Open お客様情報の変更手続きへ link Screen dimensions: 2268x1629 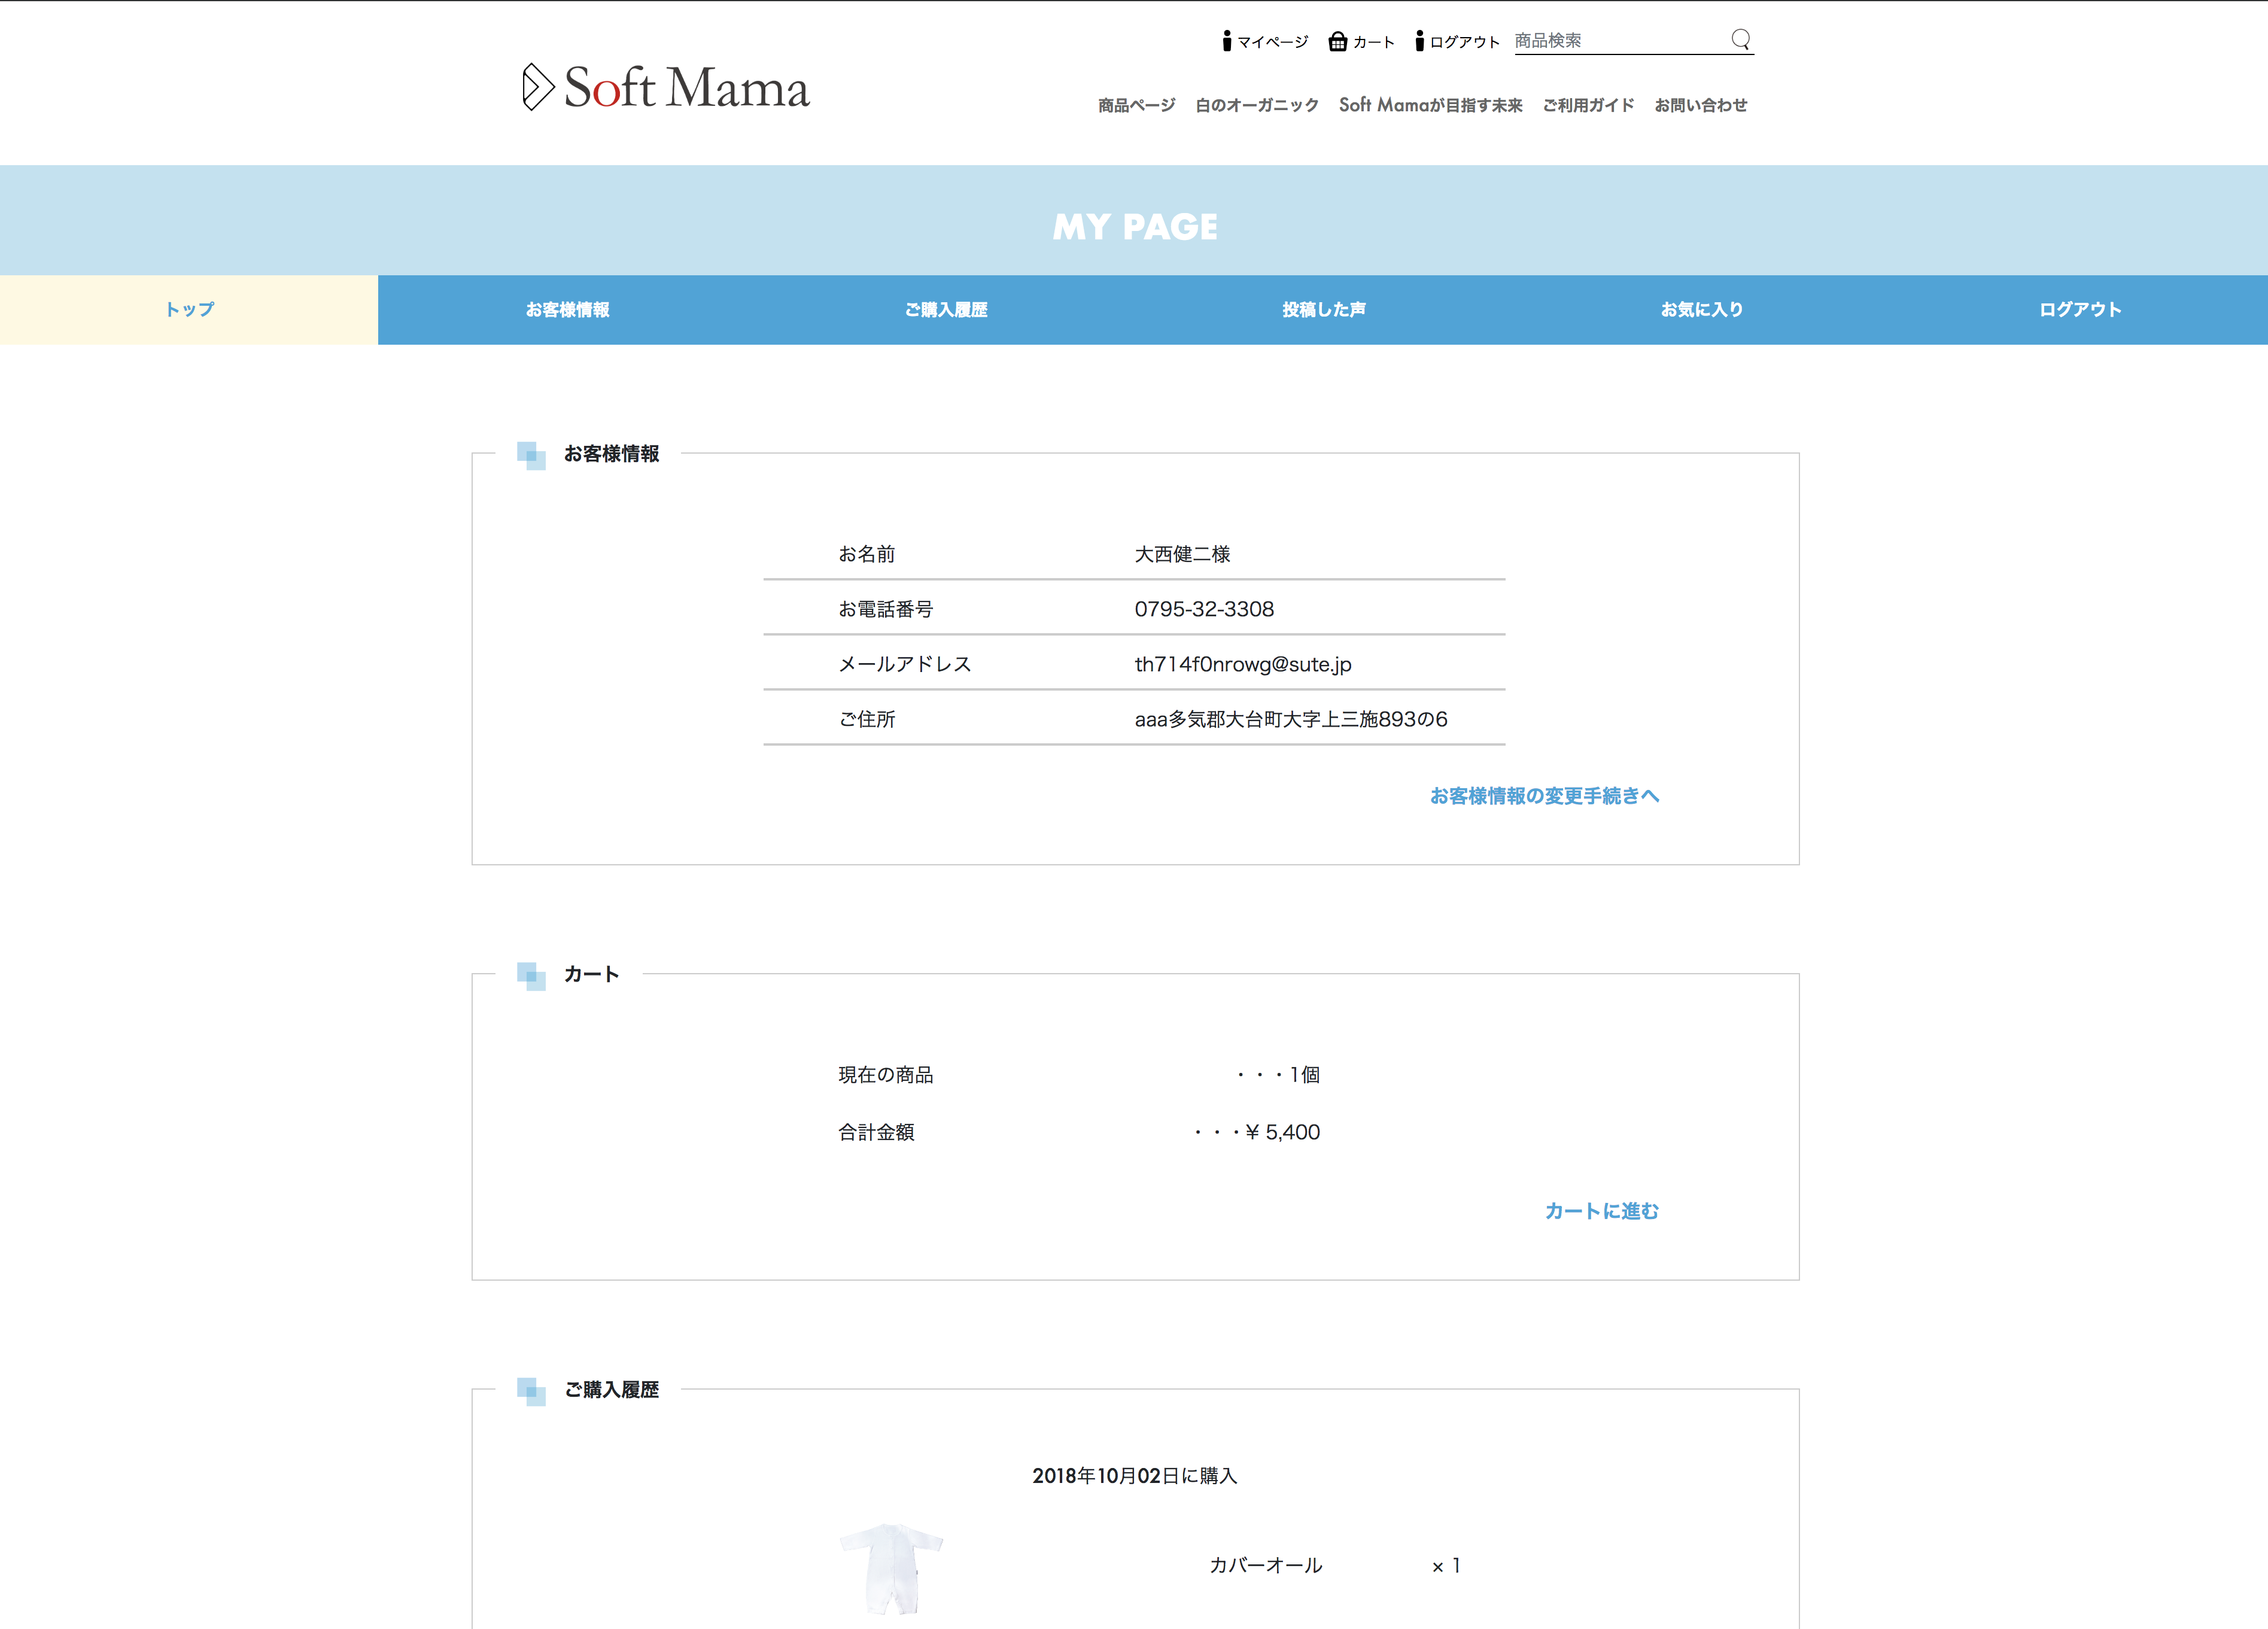pyautogui.click(x=1544, y=796)
